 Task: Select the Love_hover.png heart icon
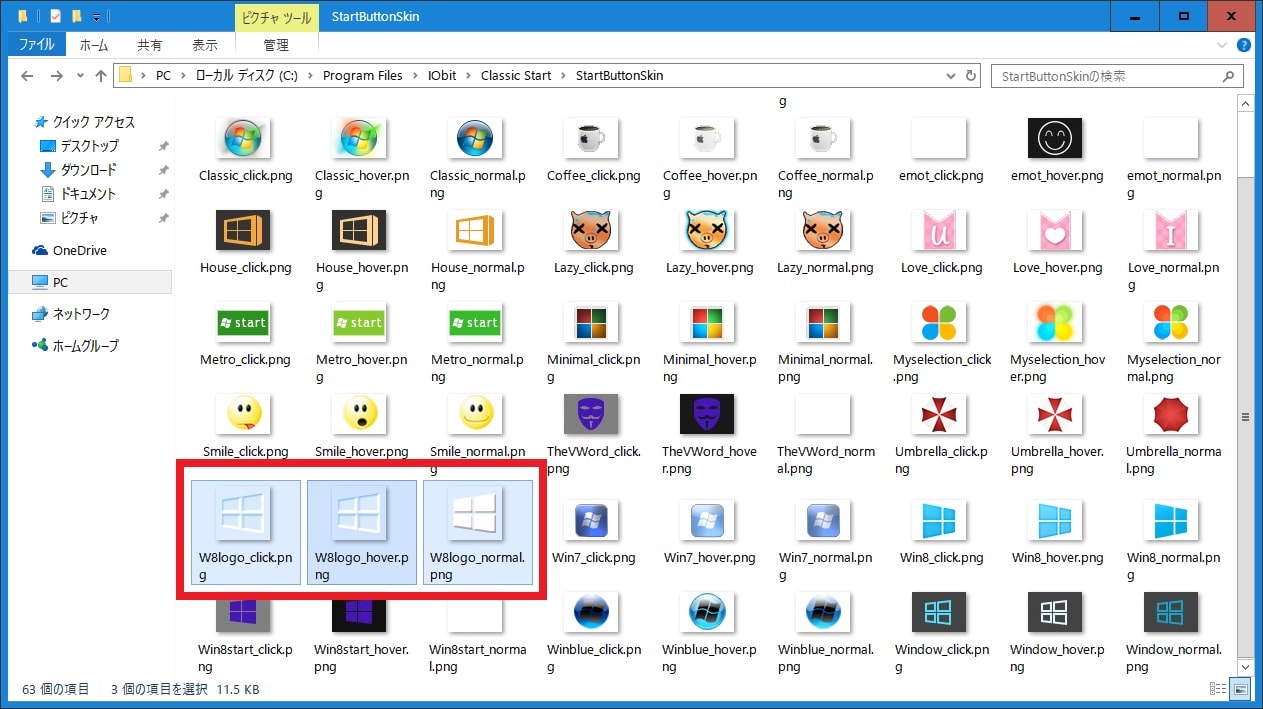1055,230
